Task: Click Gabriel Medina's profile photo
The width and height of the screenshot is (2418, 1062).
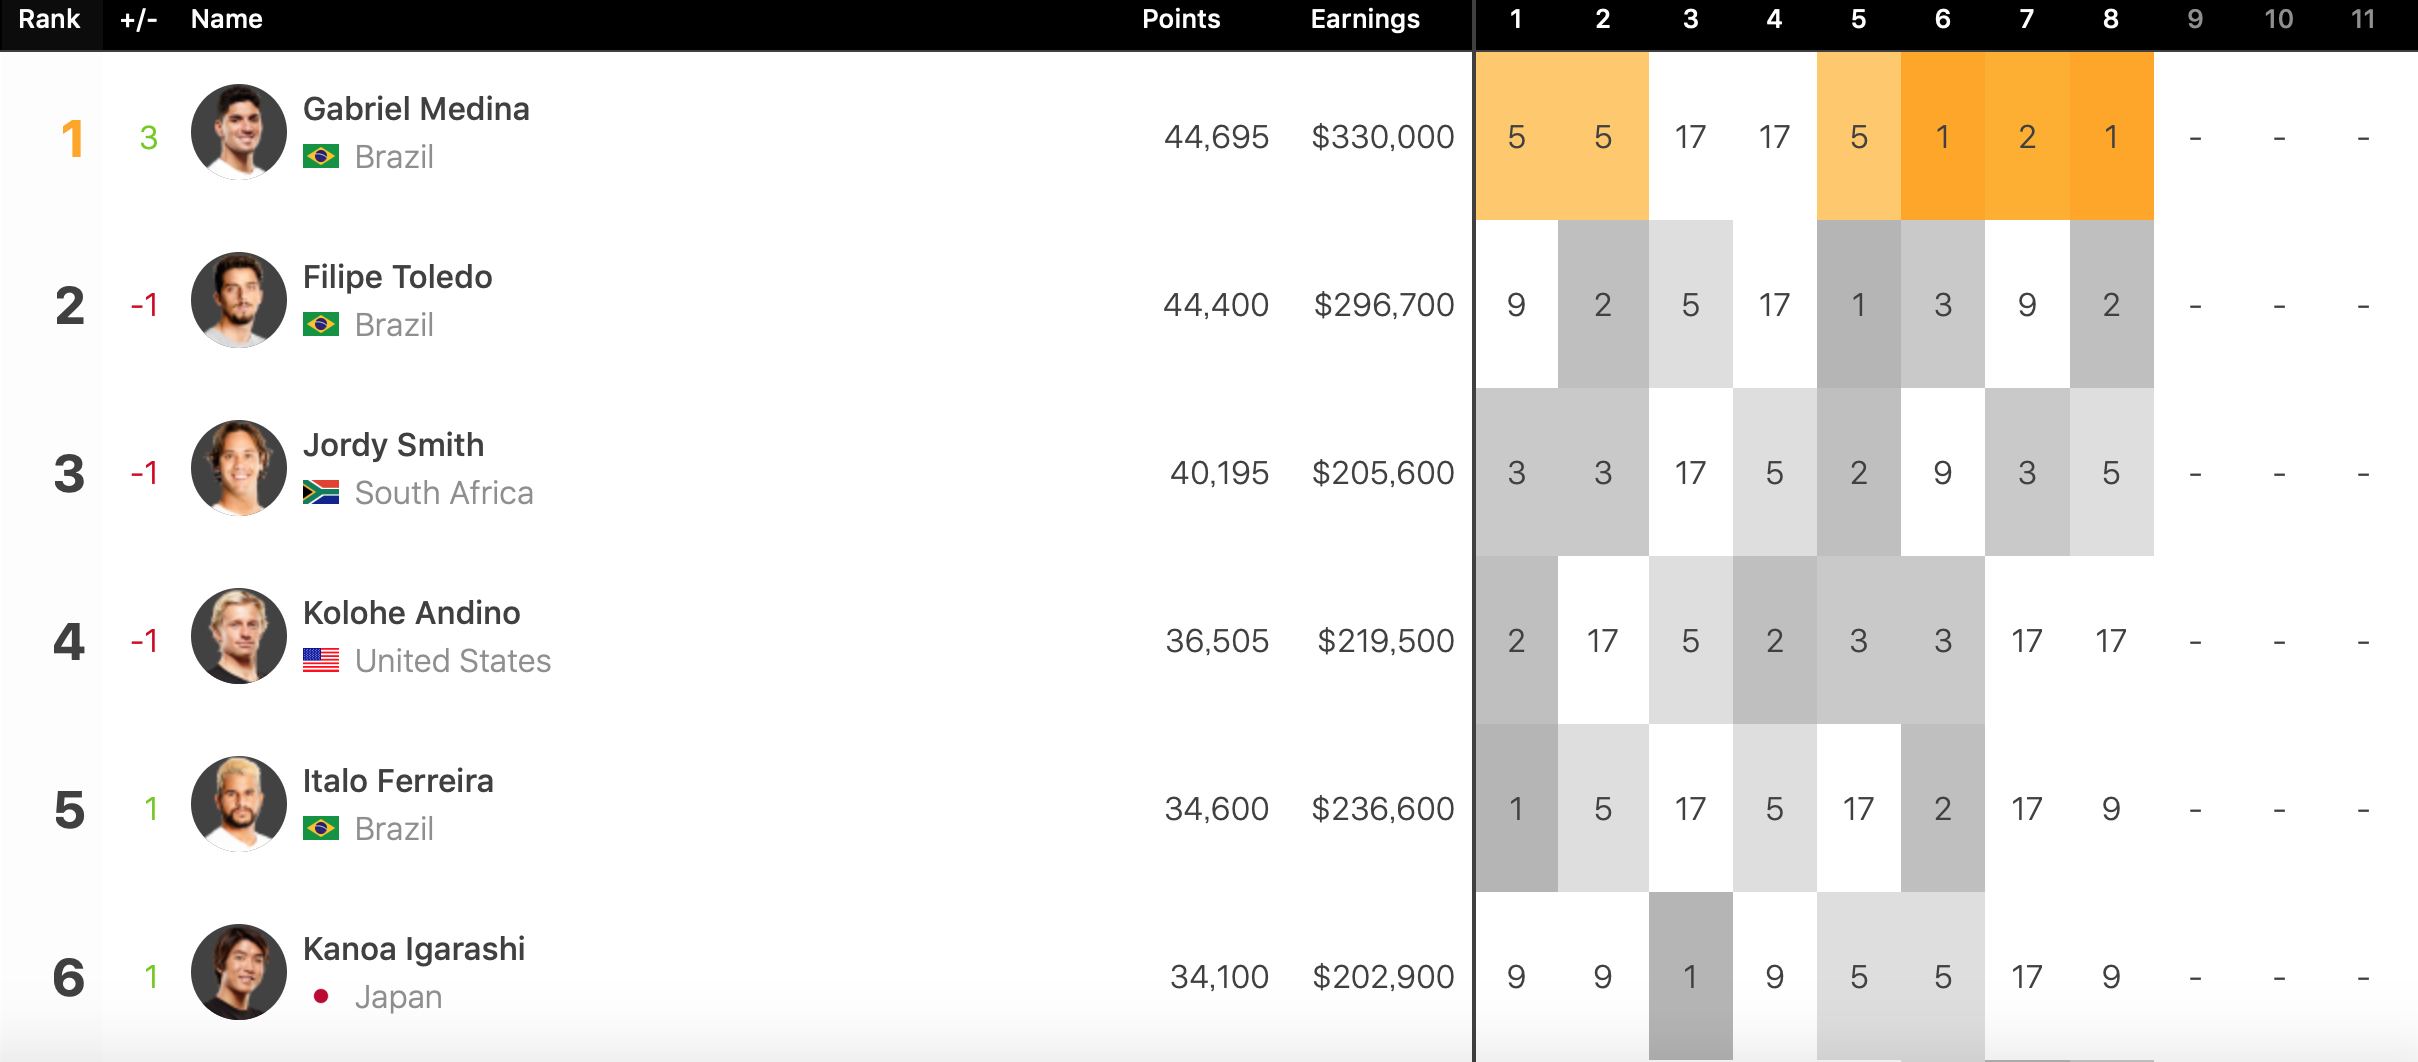Action: (x=238, y=132)
